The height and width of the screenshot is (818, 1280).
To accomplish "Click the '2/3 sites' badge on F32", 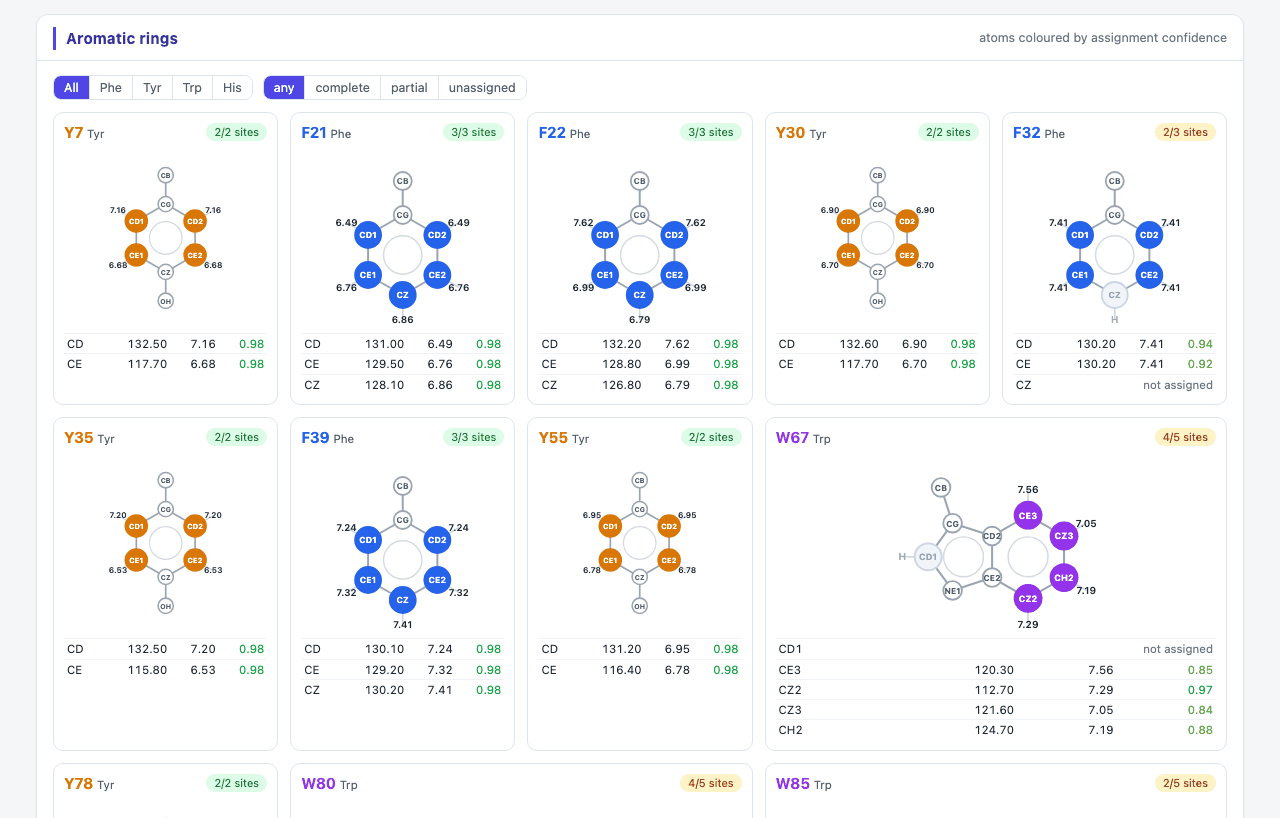I will click(1185, 132).
